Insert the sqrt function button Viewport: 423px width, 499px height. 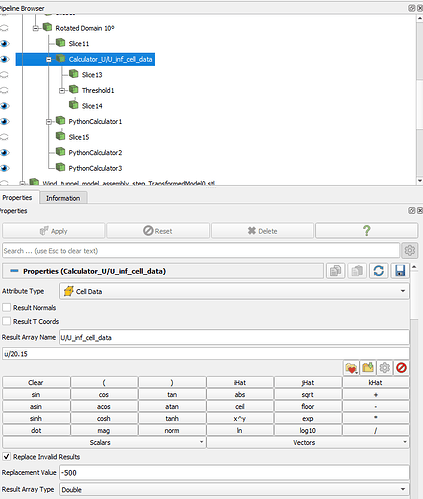[x=307, y=395]
